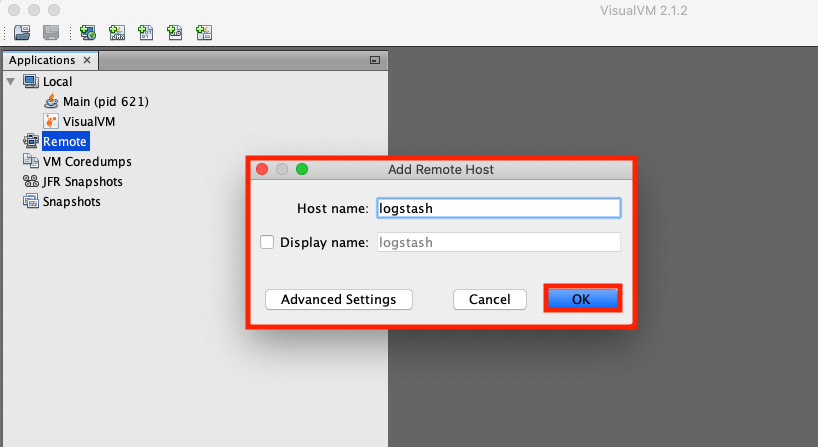818x447 pixels.
Task: Close the Applications tab with its X
Action: 87,60
